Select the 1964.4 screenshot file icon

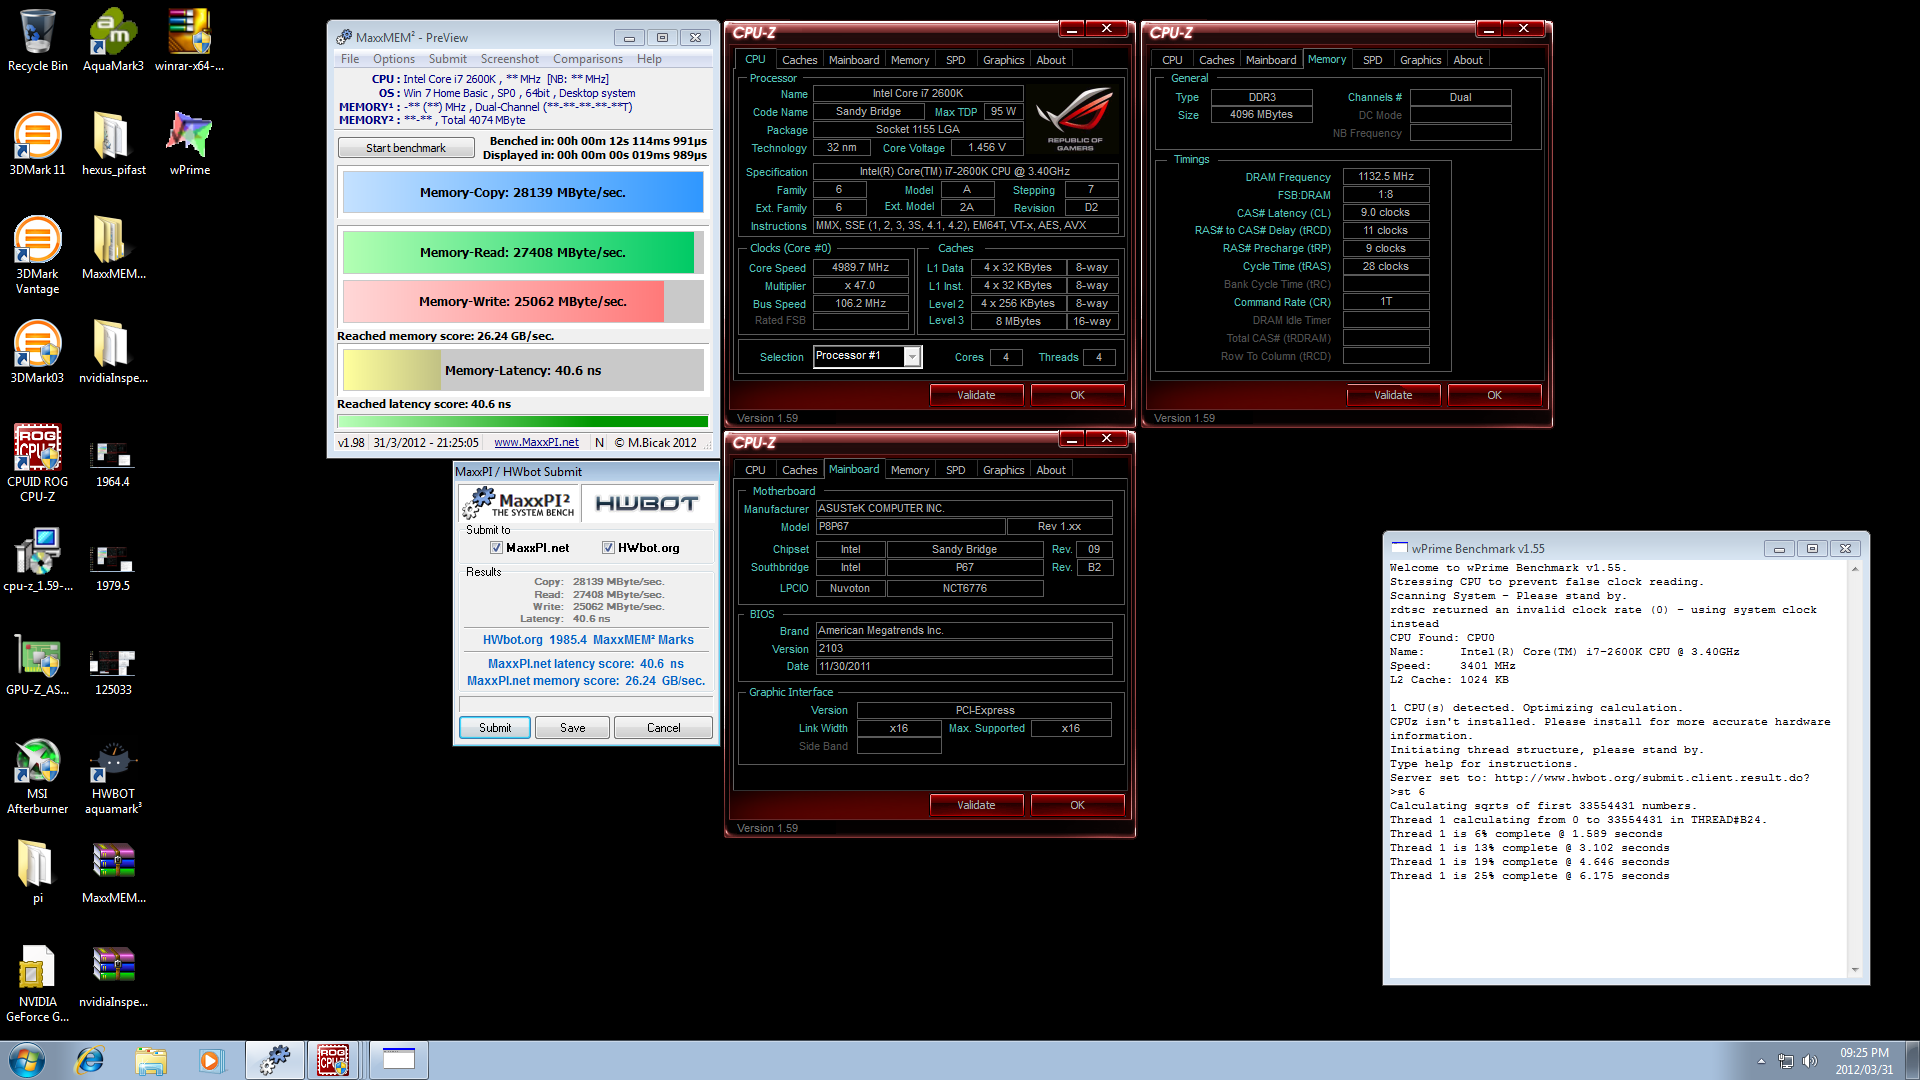113,464
